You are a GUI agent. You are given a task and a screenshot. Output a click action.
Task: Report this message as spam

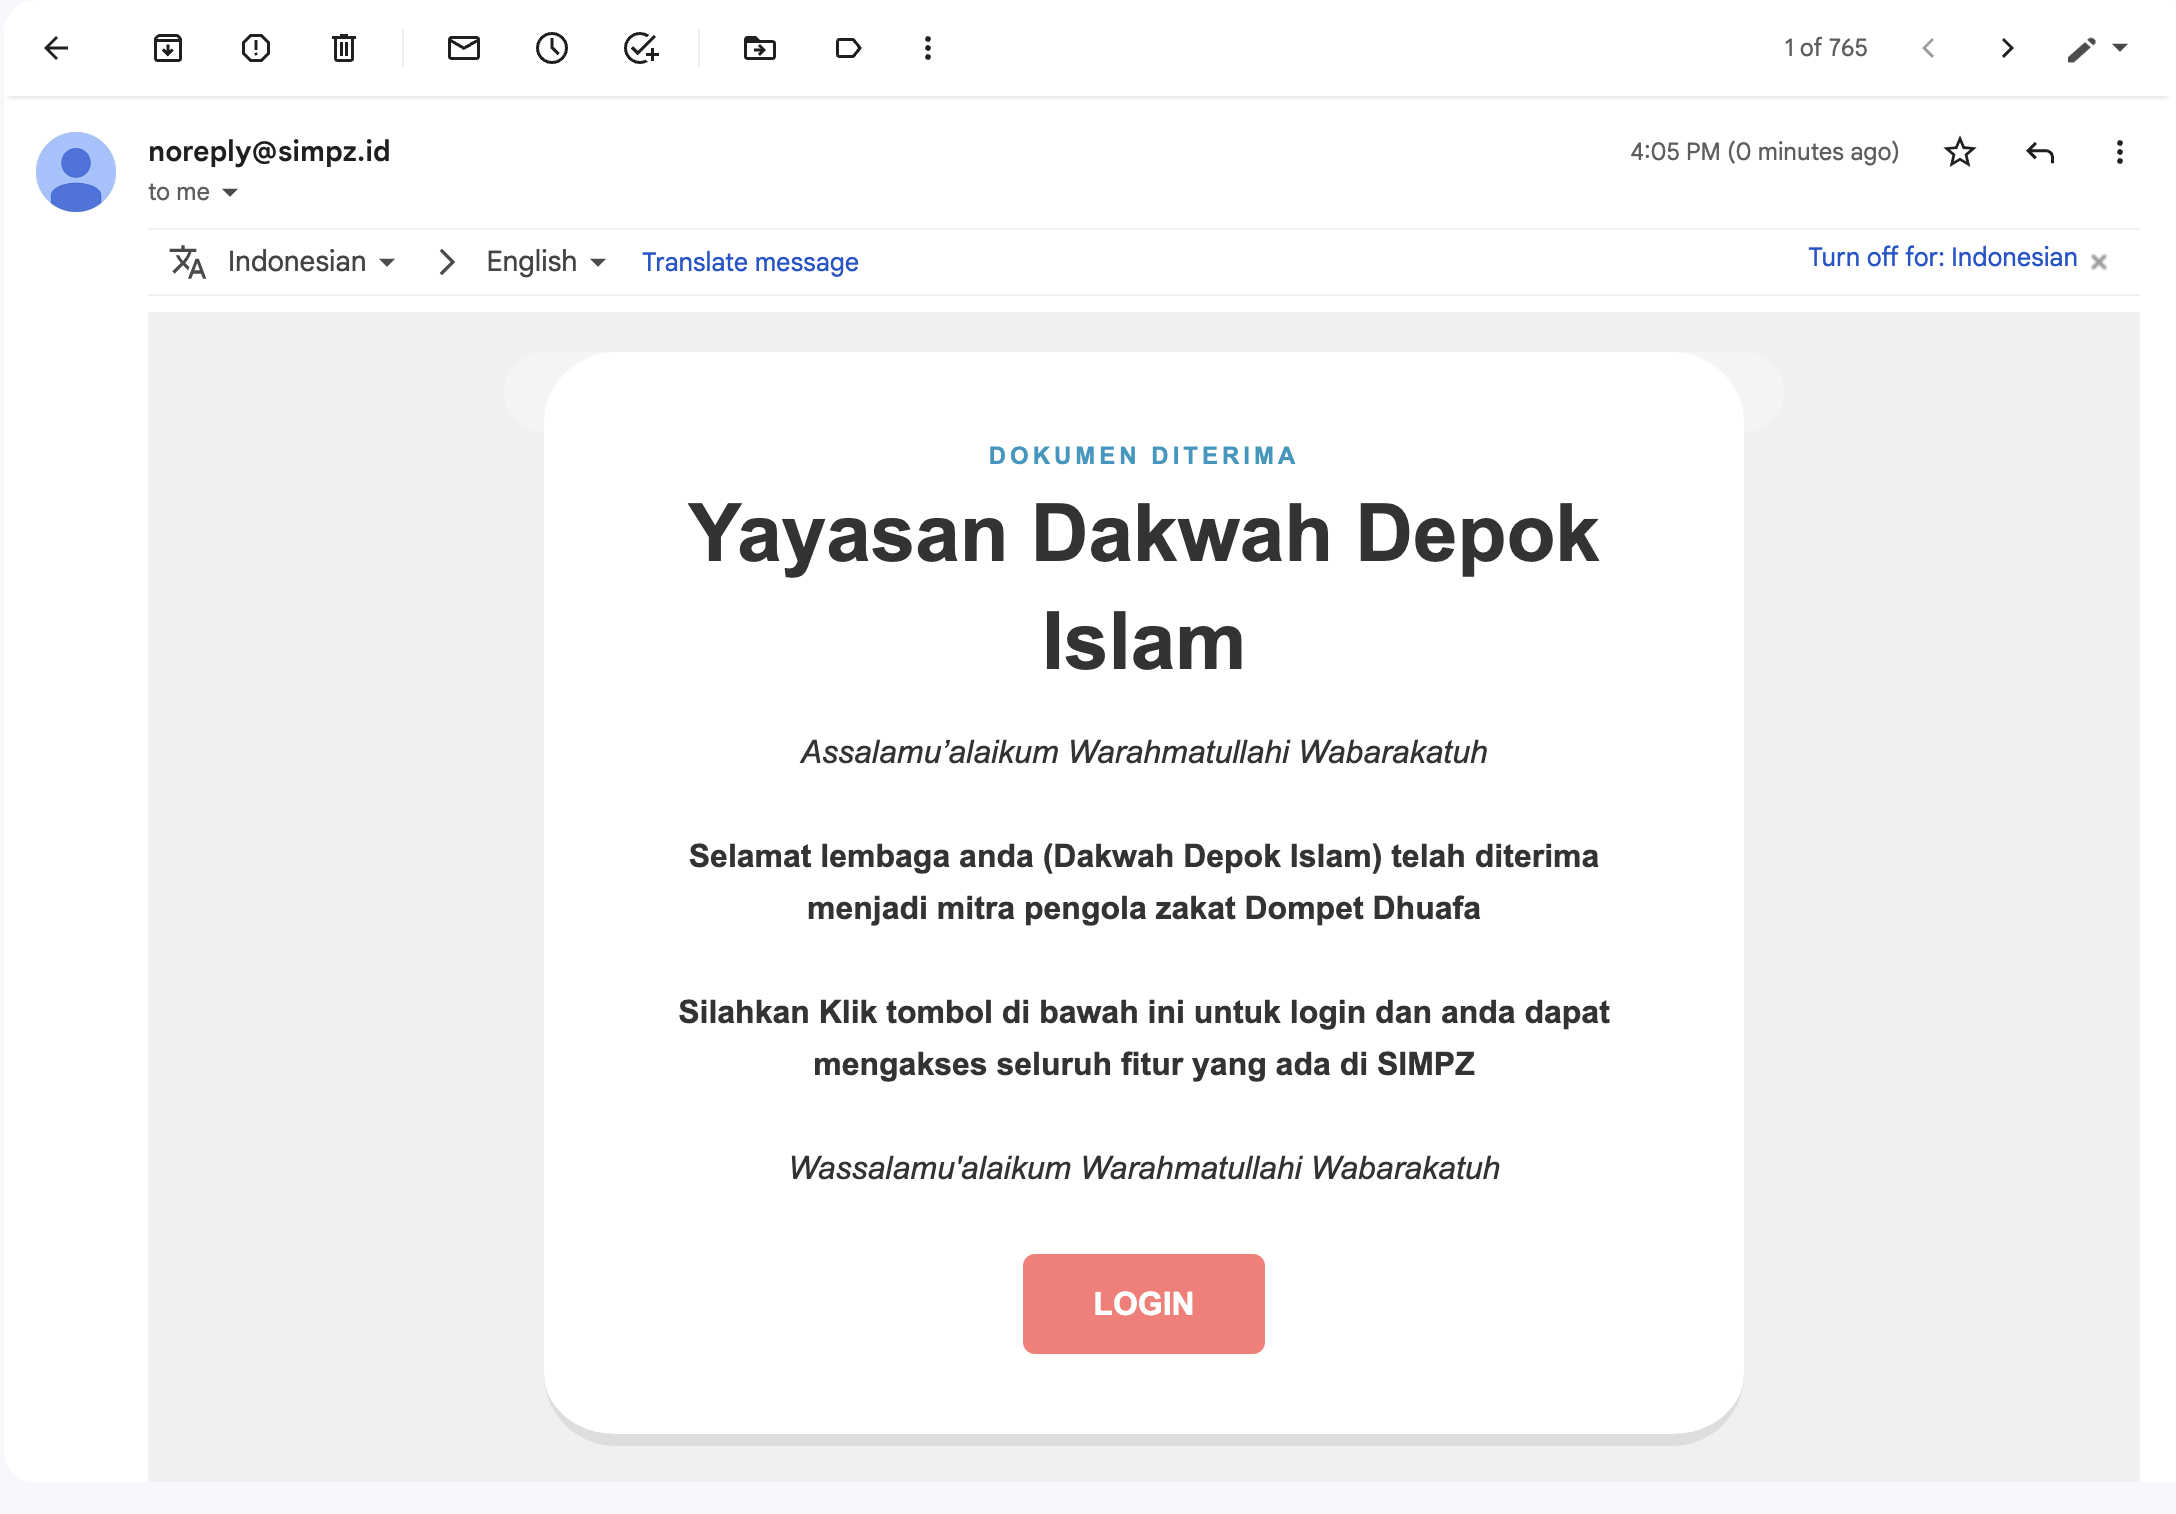(x=256, y=48)
